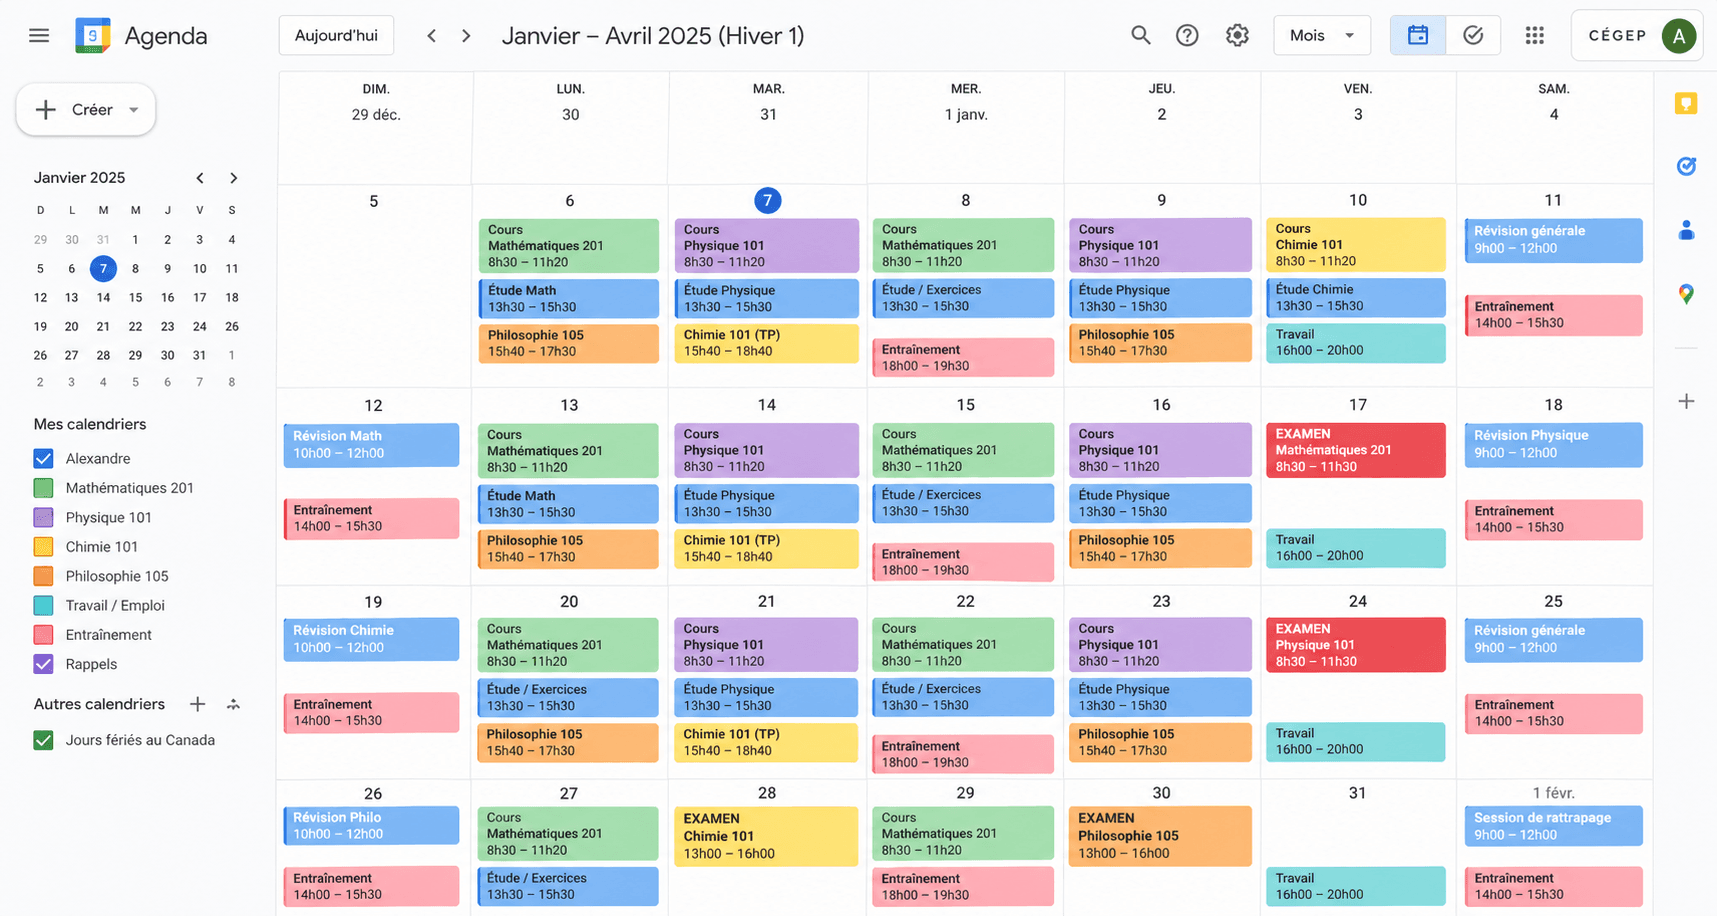This screenshot has height=916, width=1717.
Task: Switch to the Tasks view tab
Action: pos(1473,34)
